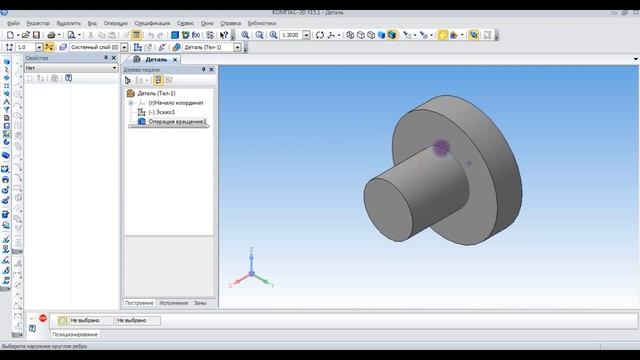Screen dimensions: 640x360
Task: Toggle the tree structure display button in model tree
Action: tap(158, 80)
